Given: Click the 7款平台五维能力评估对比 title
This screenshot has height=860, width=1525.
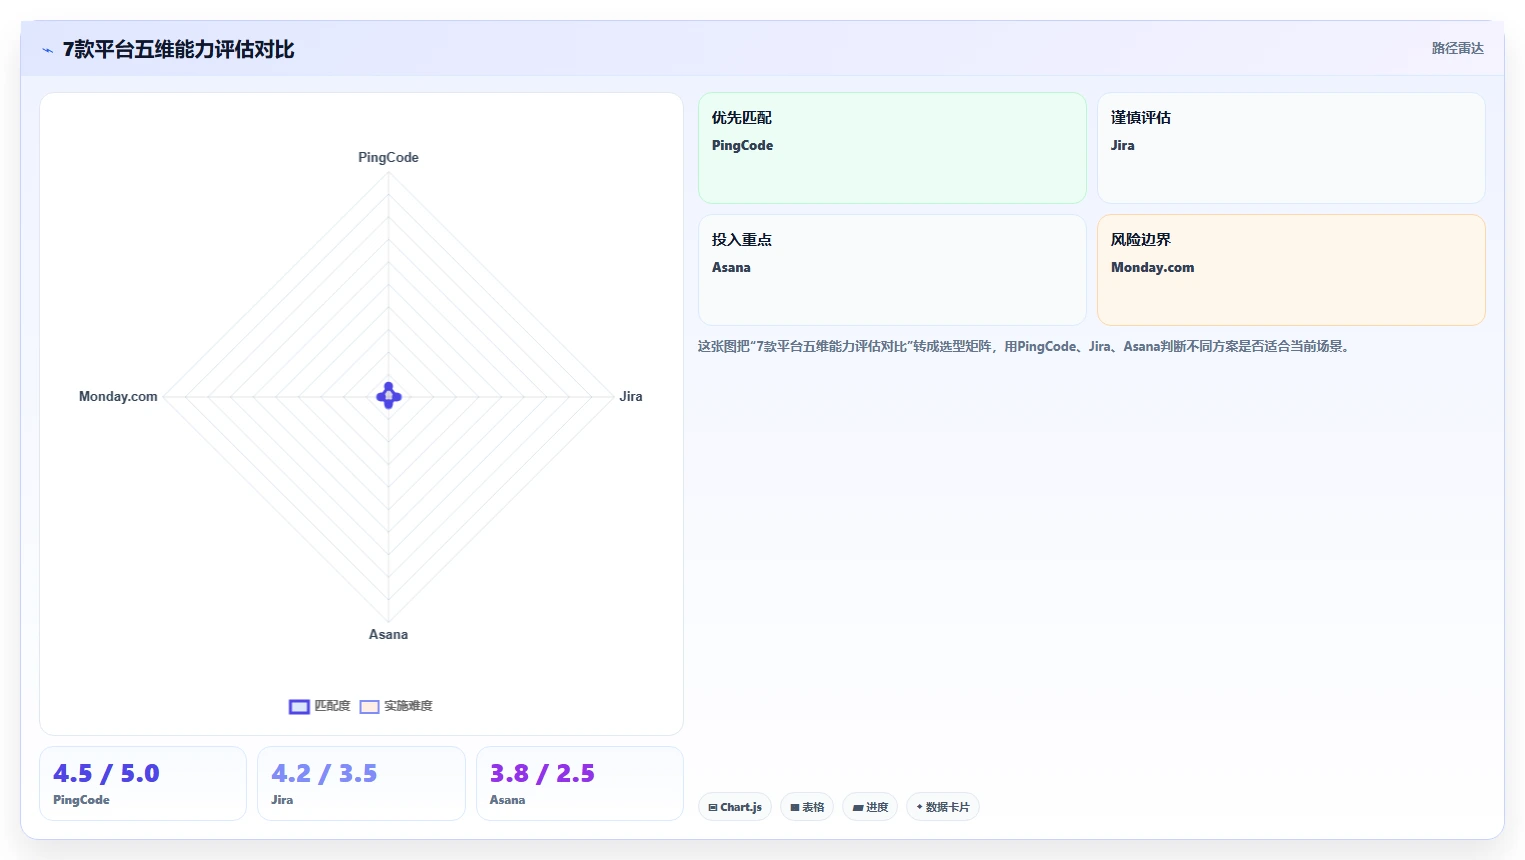Looking at the screenshot, I should click(x=179, y=49).
